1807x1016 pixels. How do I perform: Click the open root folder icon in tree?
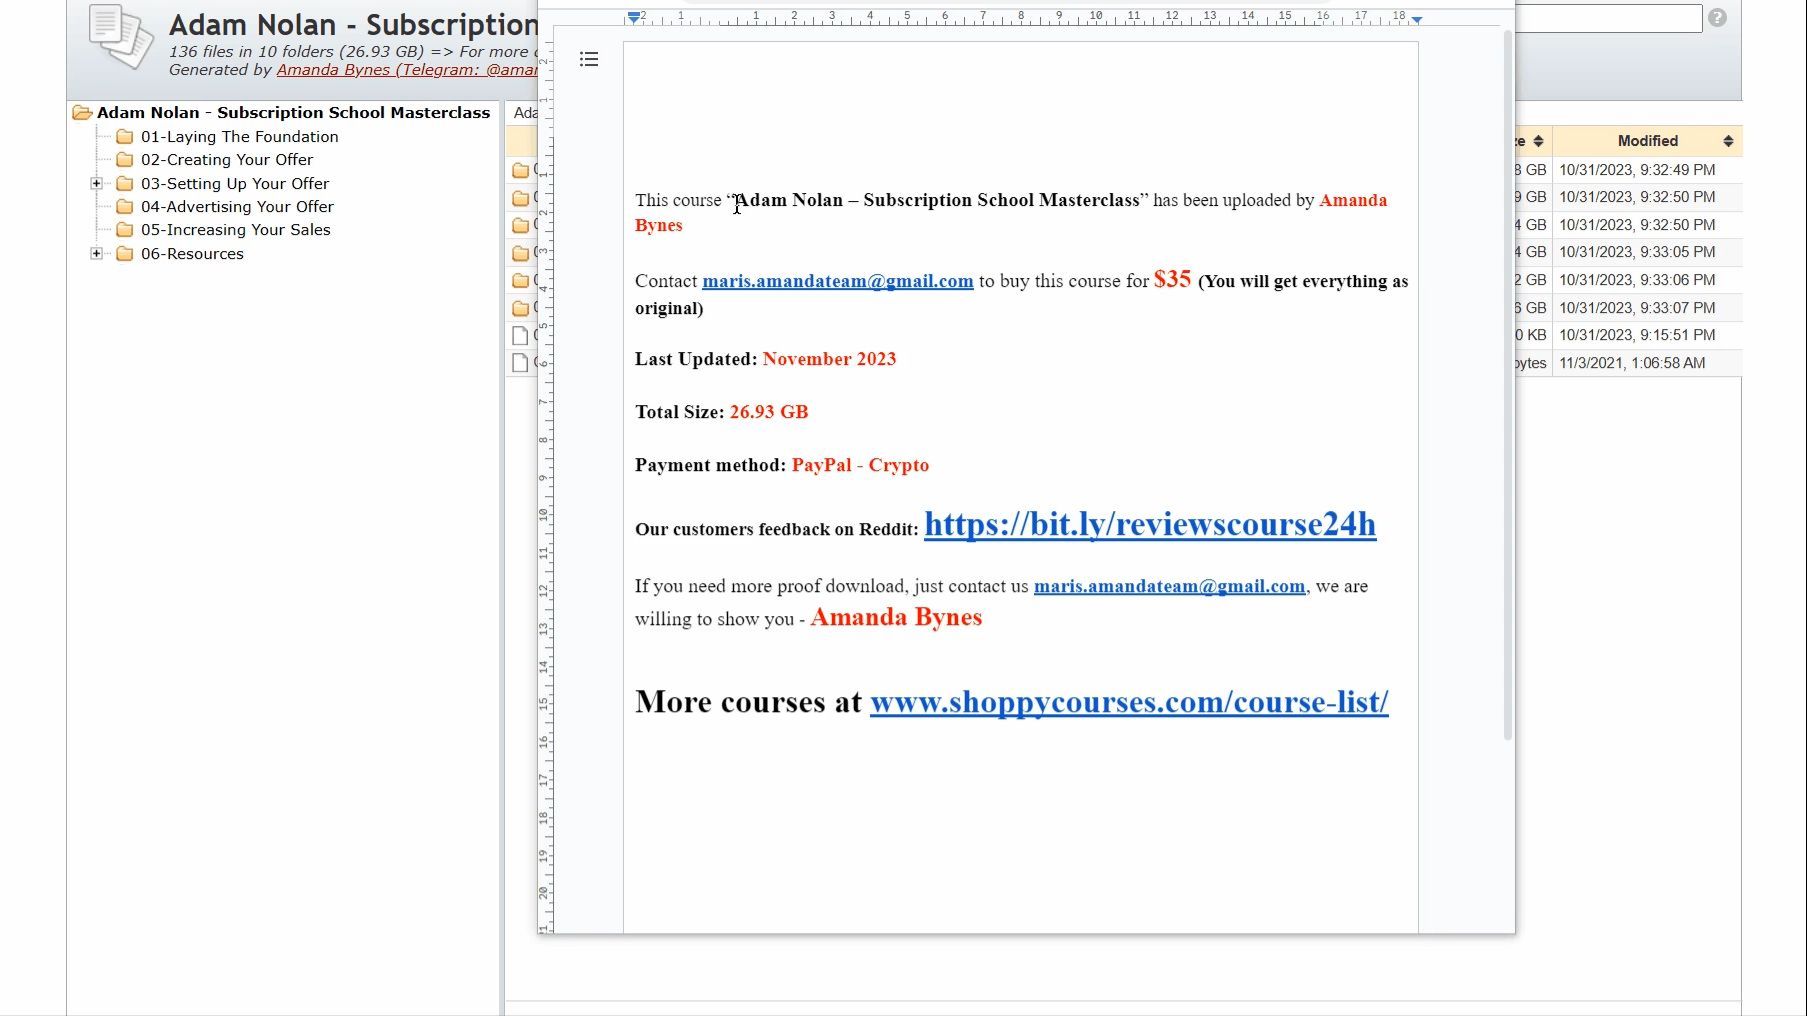82,113
